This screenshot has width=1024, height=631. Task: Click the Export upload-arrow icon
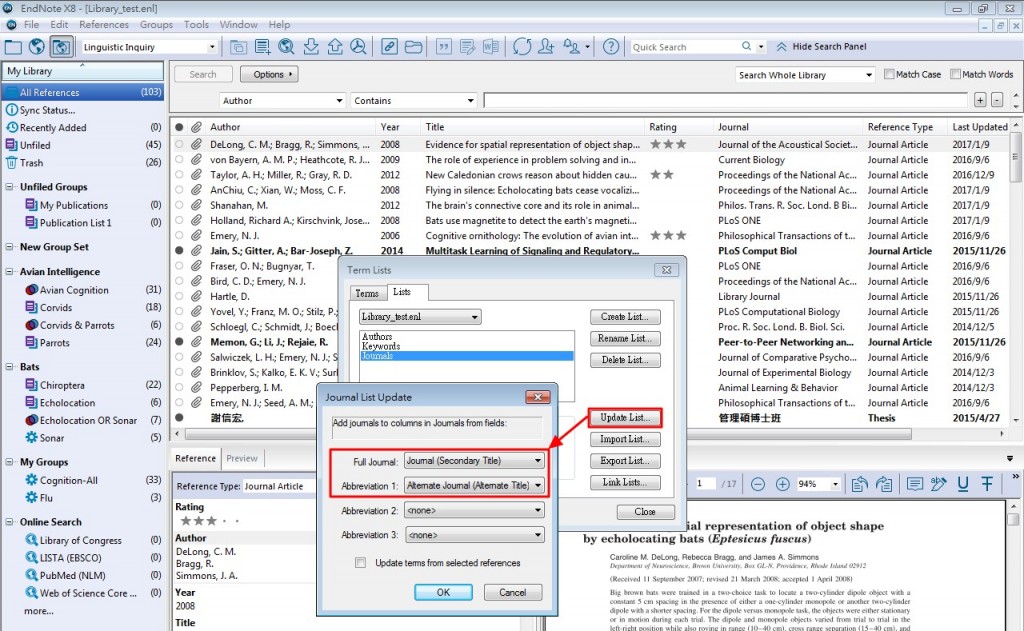[x=335, y=47]
